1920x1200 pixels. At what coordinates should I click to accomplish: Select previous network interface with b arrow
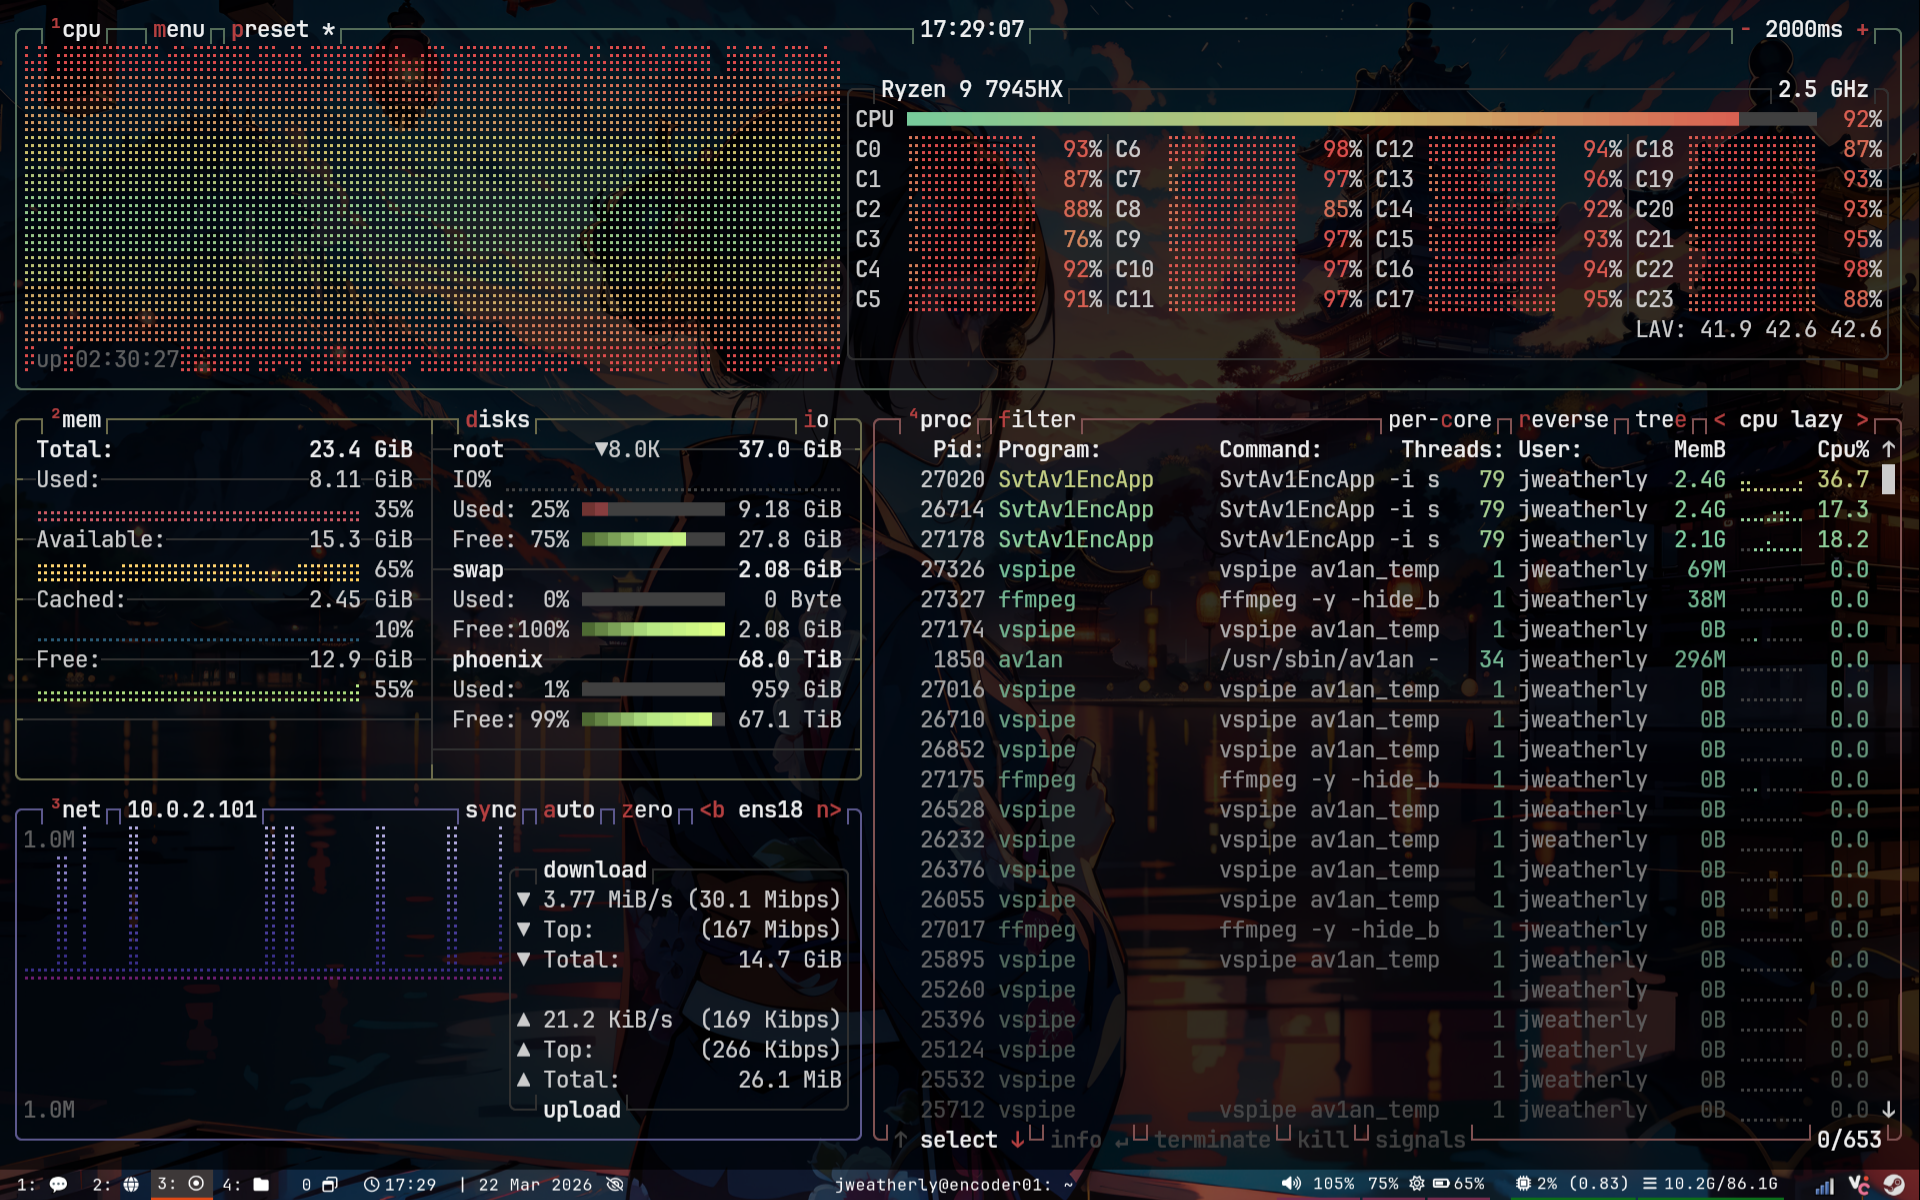click(x=711, y=810)
